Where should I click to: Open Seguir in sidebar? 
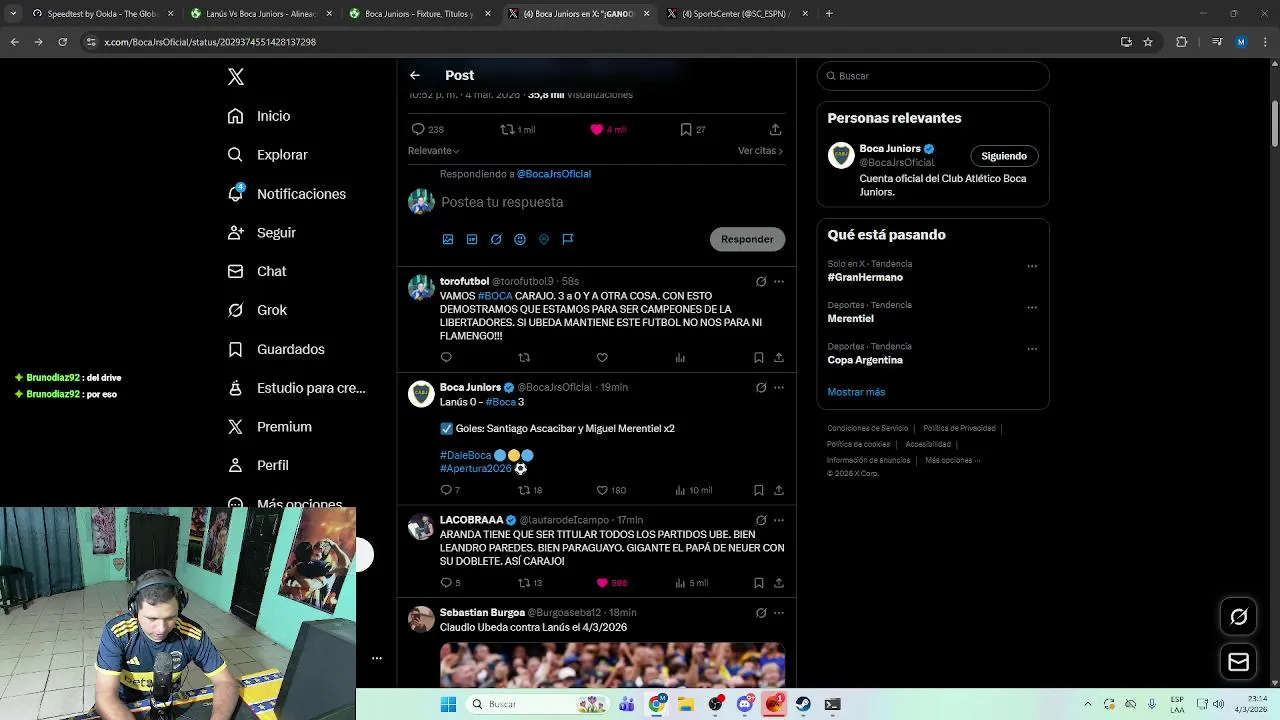[x=261, y=232]
